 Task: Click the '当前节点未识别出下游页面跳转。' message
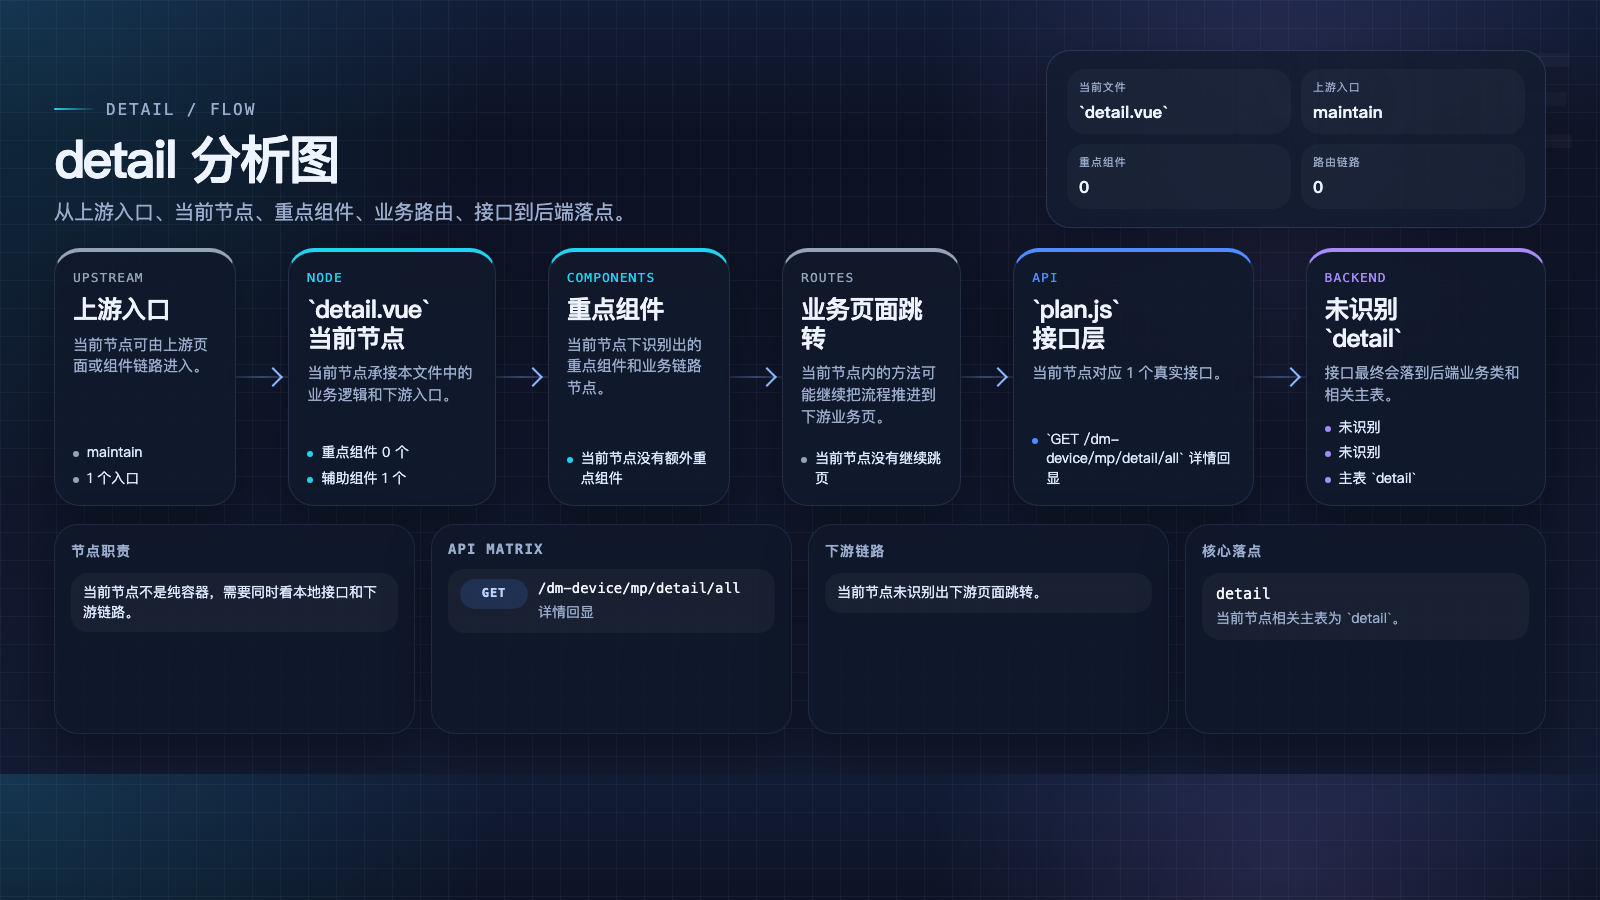tap(942, 592)
